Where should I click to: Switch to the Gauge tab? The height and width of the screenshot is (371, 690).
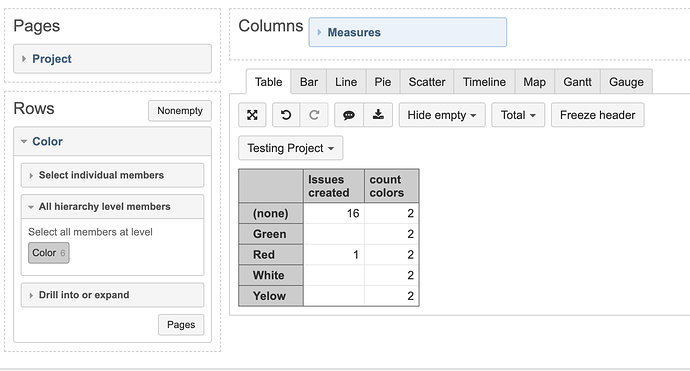tap(626, 82)
